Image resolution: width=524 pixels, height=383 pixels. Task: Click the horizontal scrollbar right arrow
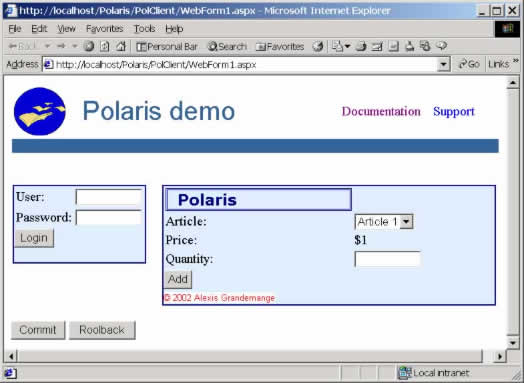(x=500, y=356)
